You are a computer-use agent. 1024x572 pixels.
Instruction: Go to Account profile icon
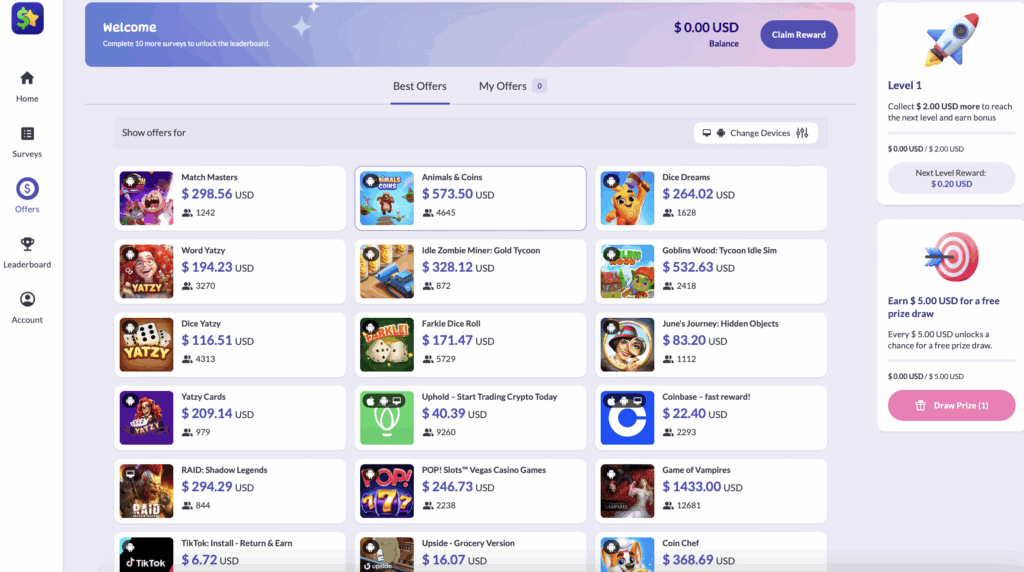coord(27,299)
